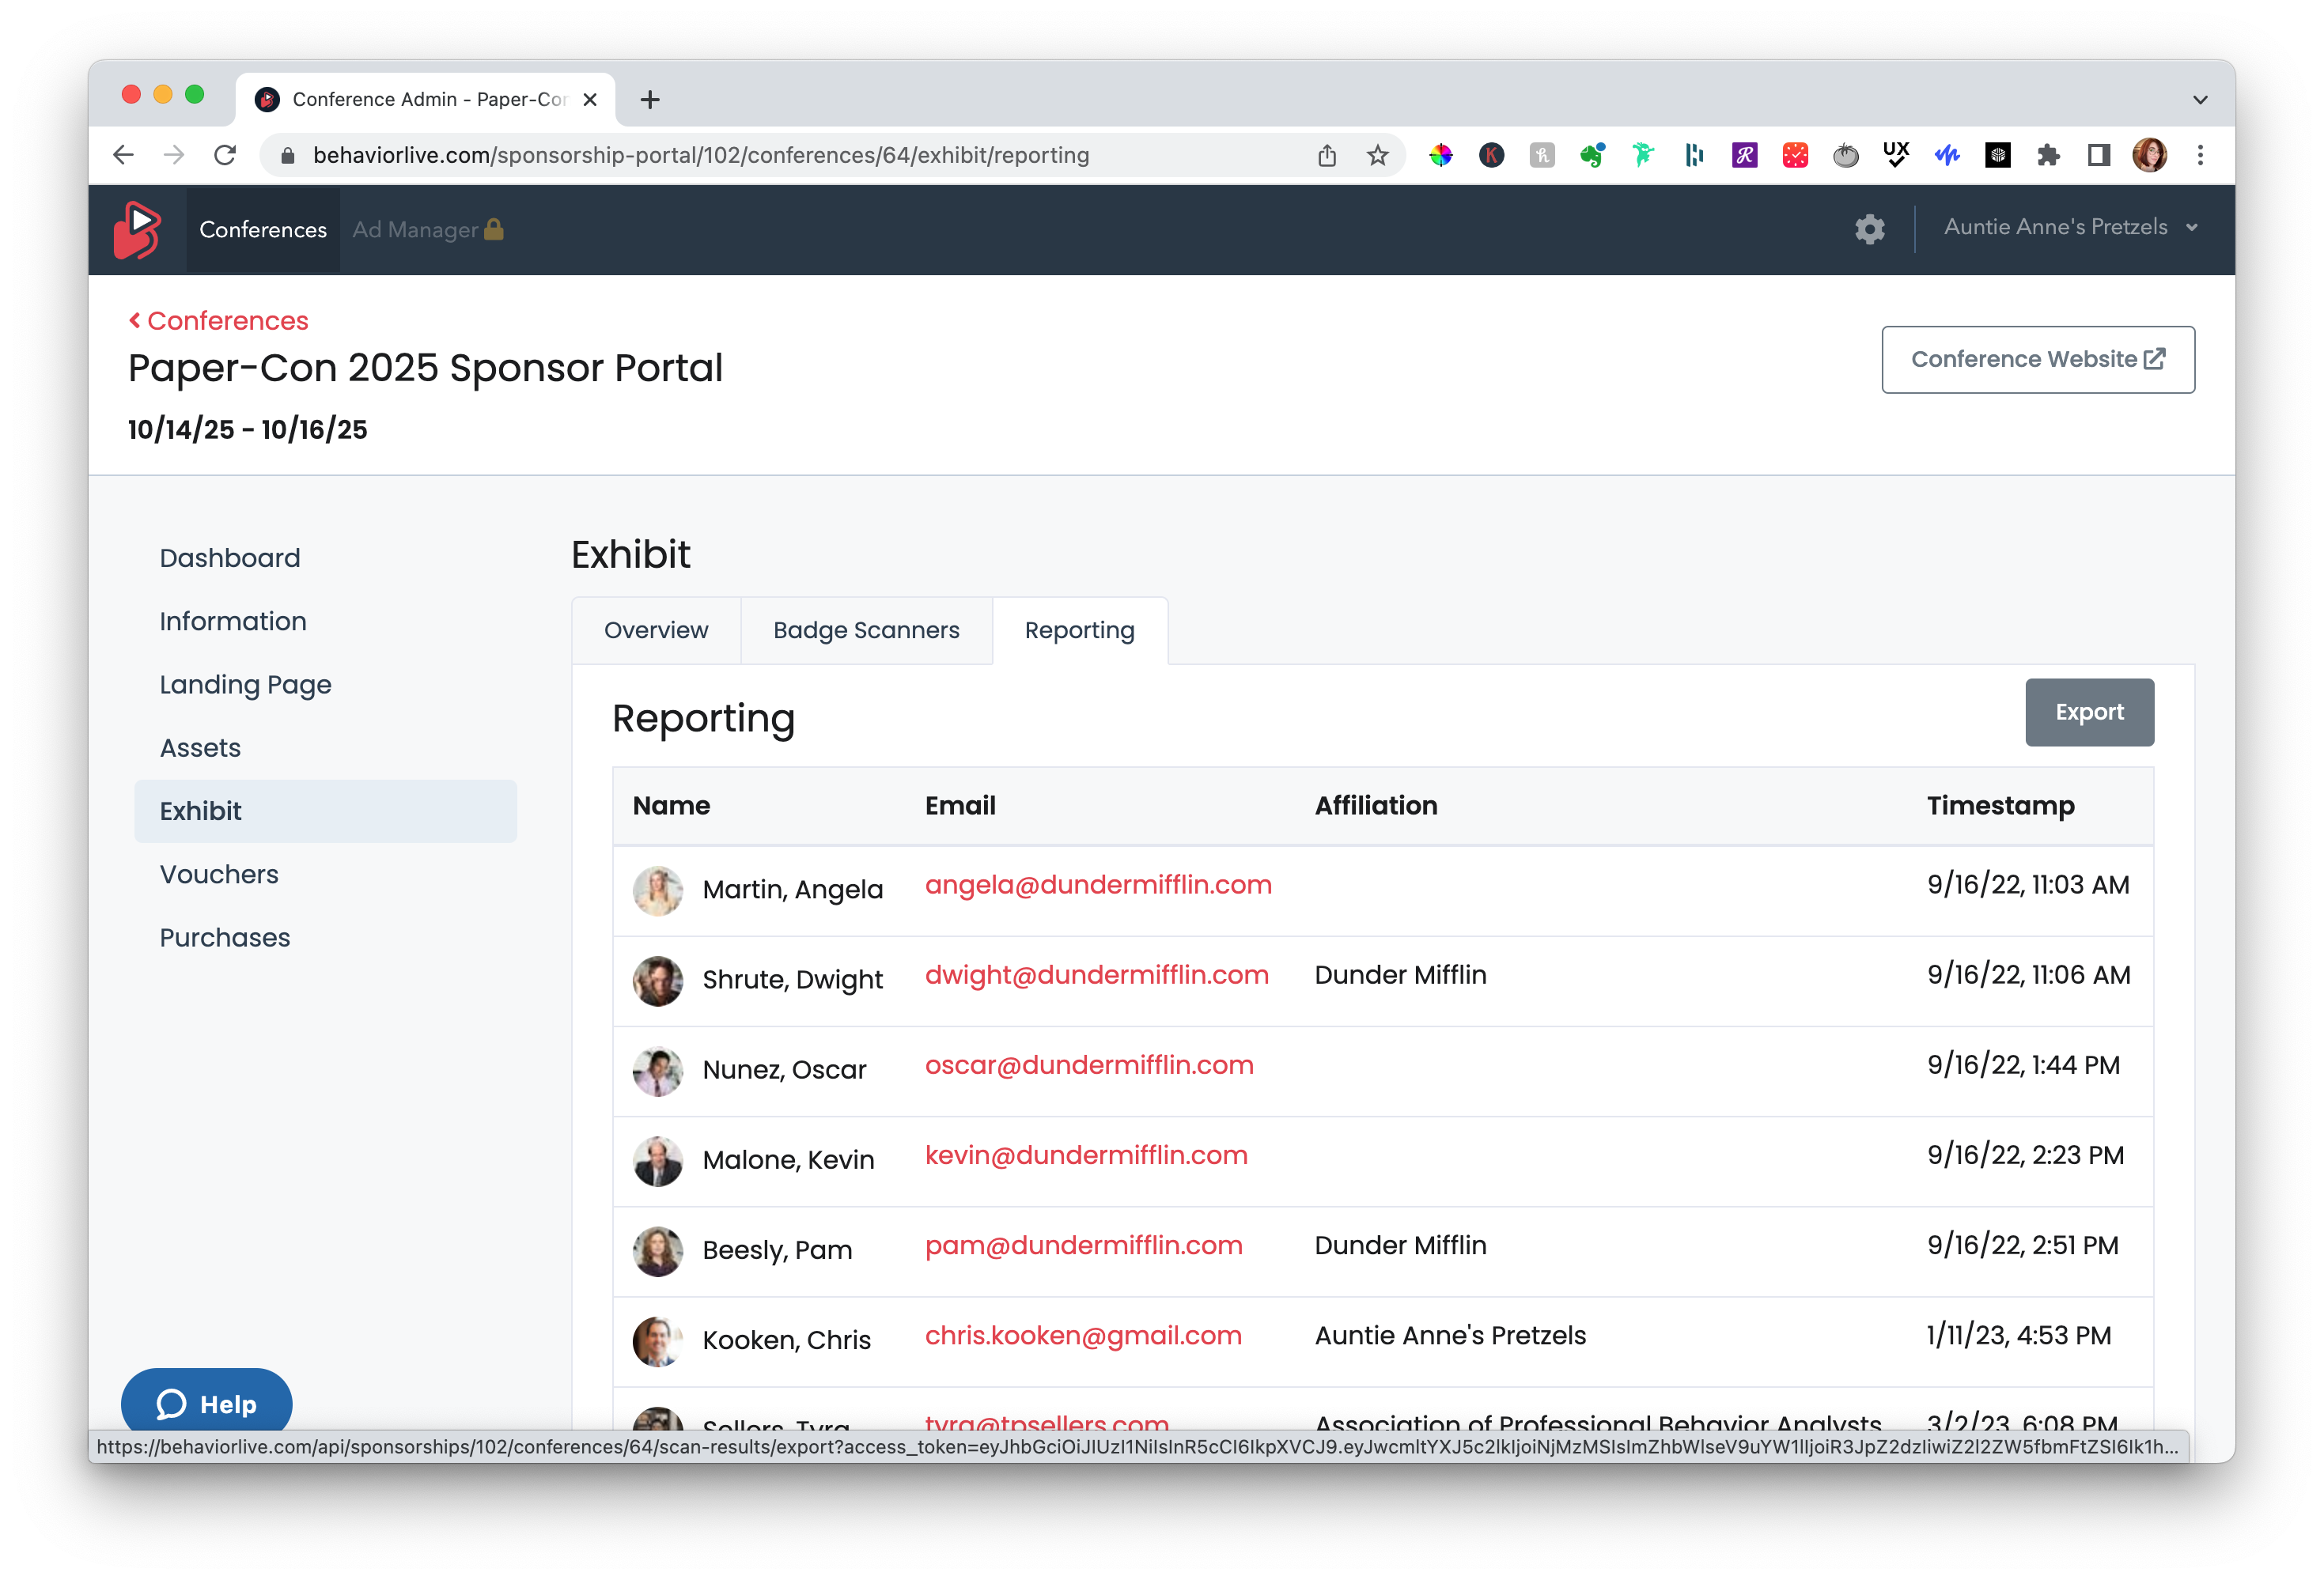Open the Conference Website link button
Image resolution: width=2324 pixels, height=1580 pixels.
coord(2037,359)
